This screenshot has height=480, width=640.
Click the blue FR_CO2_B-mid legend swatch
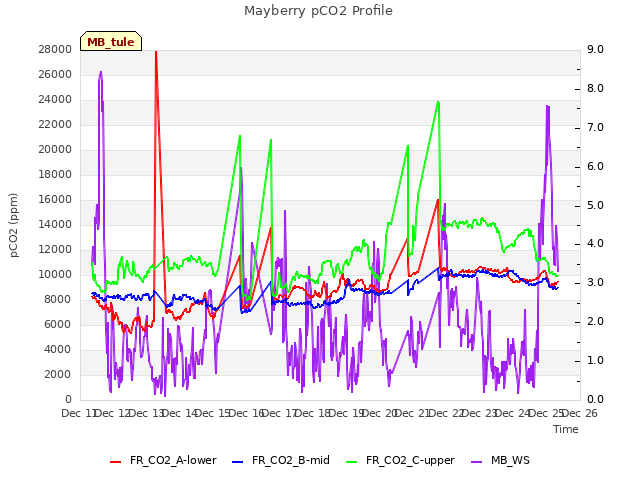point(238,462)
